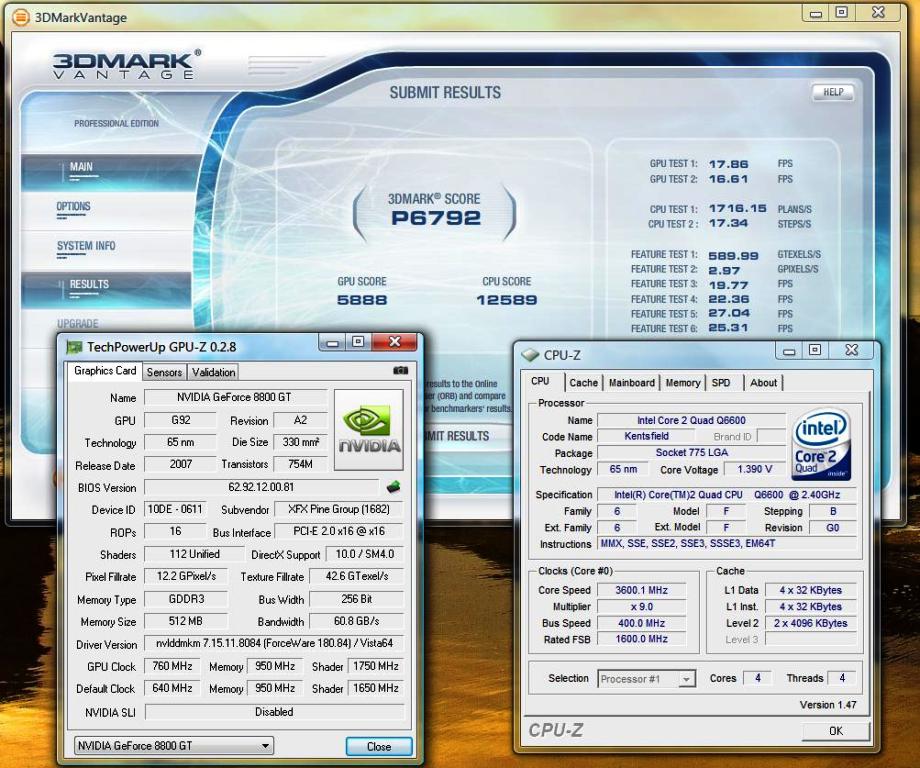Open the About tab in CPU-Z
Screen dimensions: 920x768
(x=763, y=383)
